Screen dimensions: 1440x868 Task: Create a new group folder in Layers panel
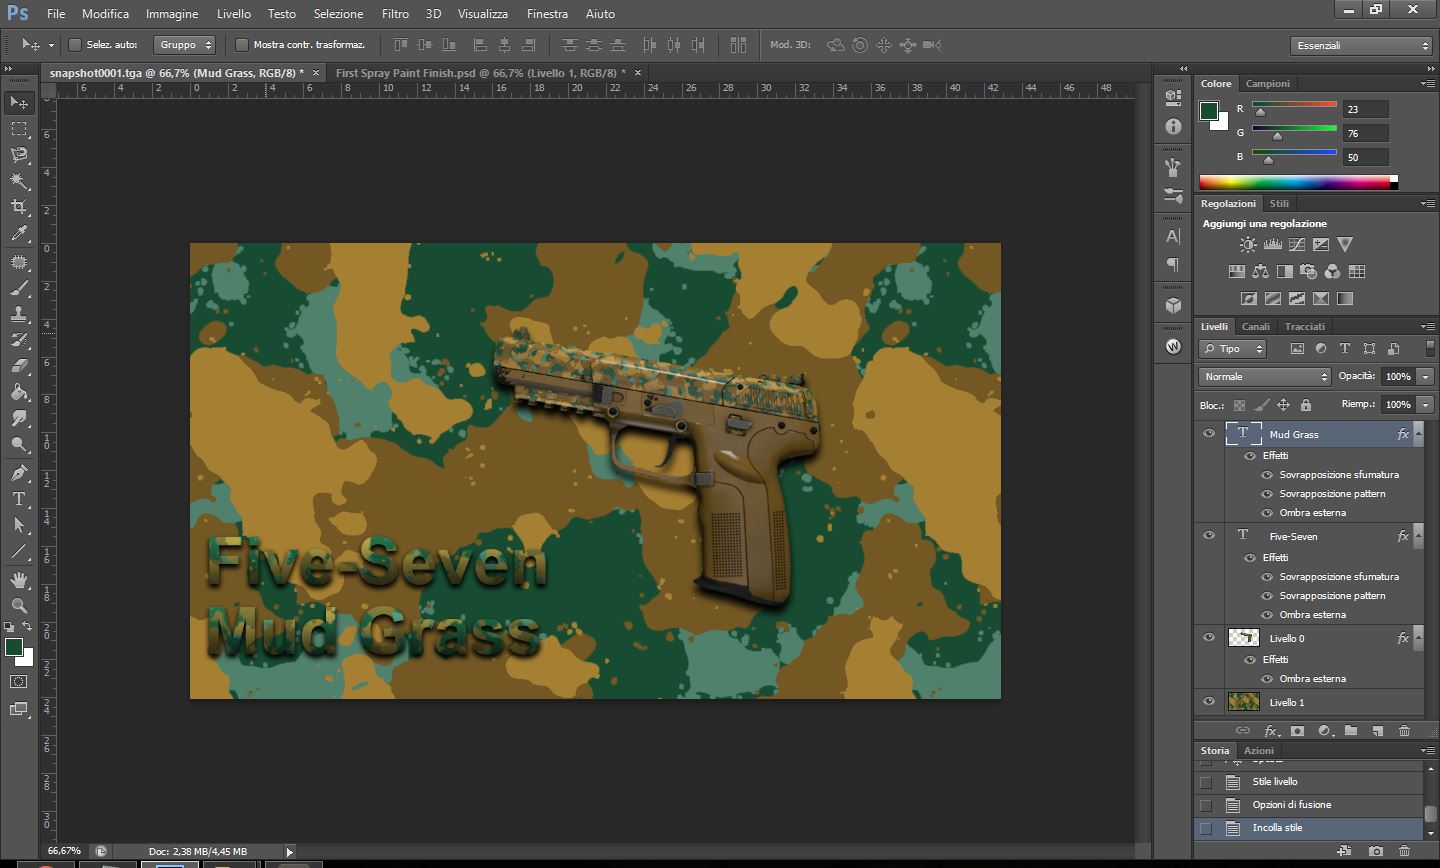pyautogui.click(x=1351, y=731)
